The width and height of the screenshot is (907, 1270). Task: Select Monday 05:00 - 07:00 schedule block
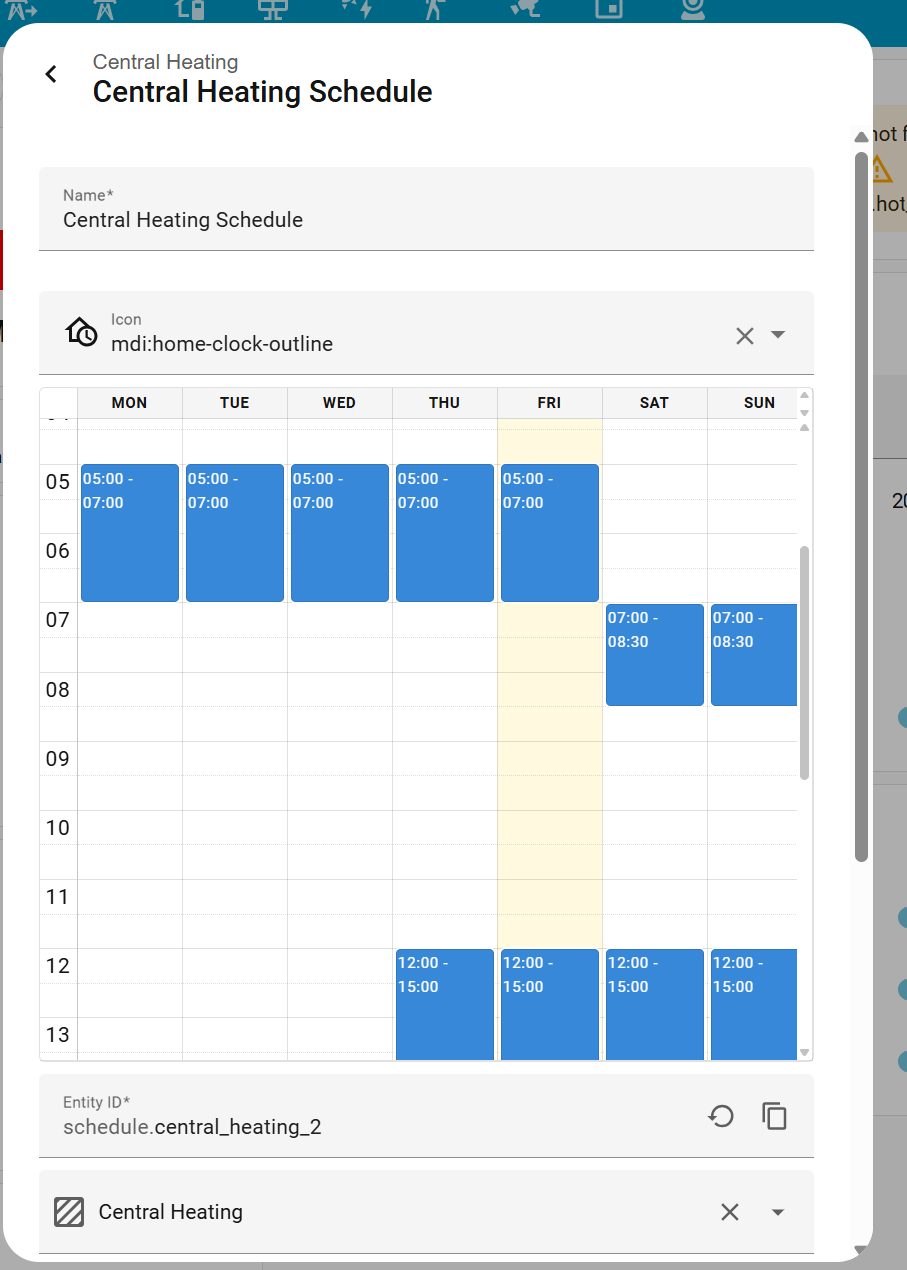click(130, 533)
